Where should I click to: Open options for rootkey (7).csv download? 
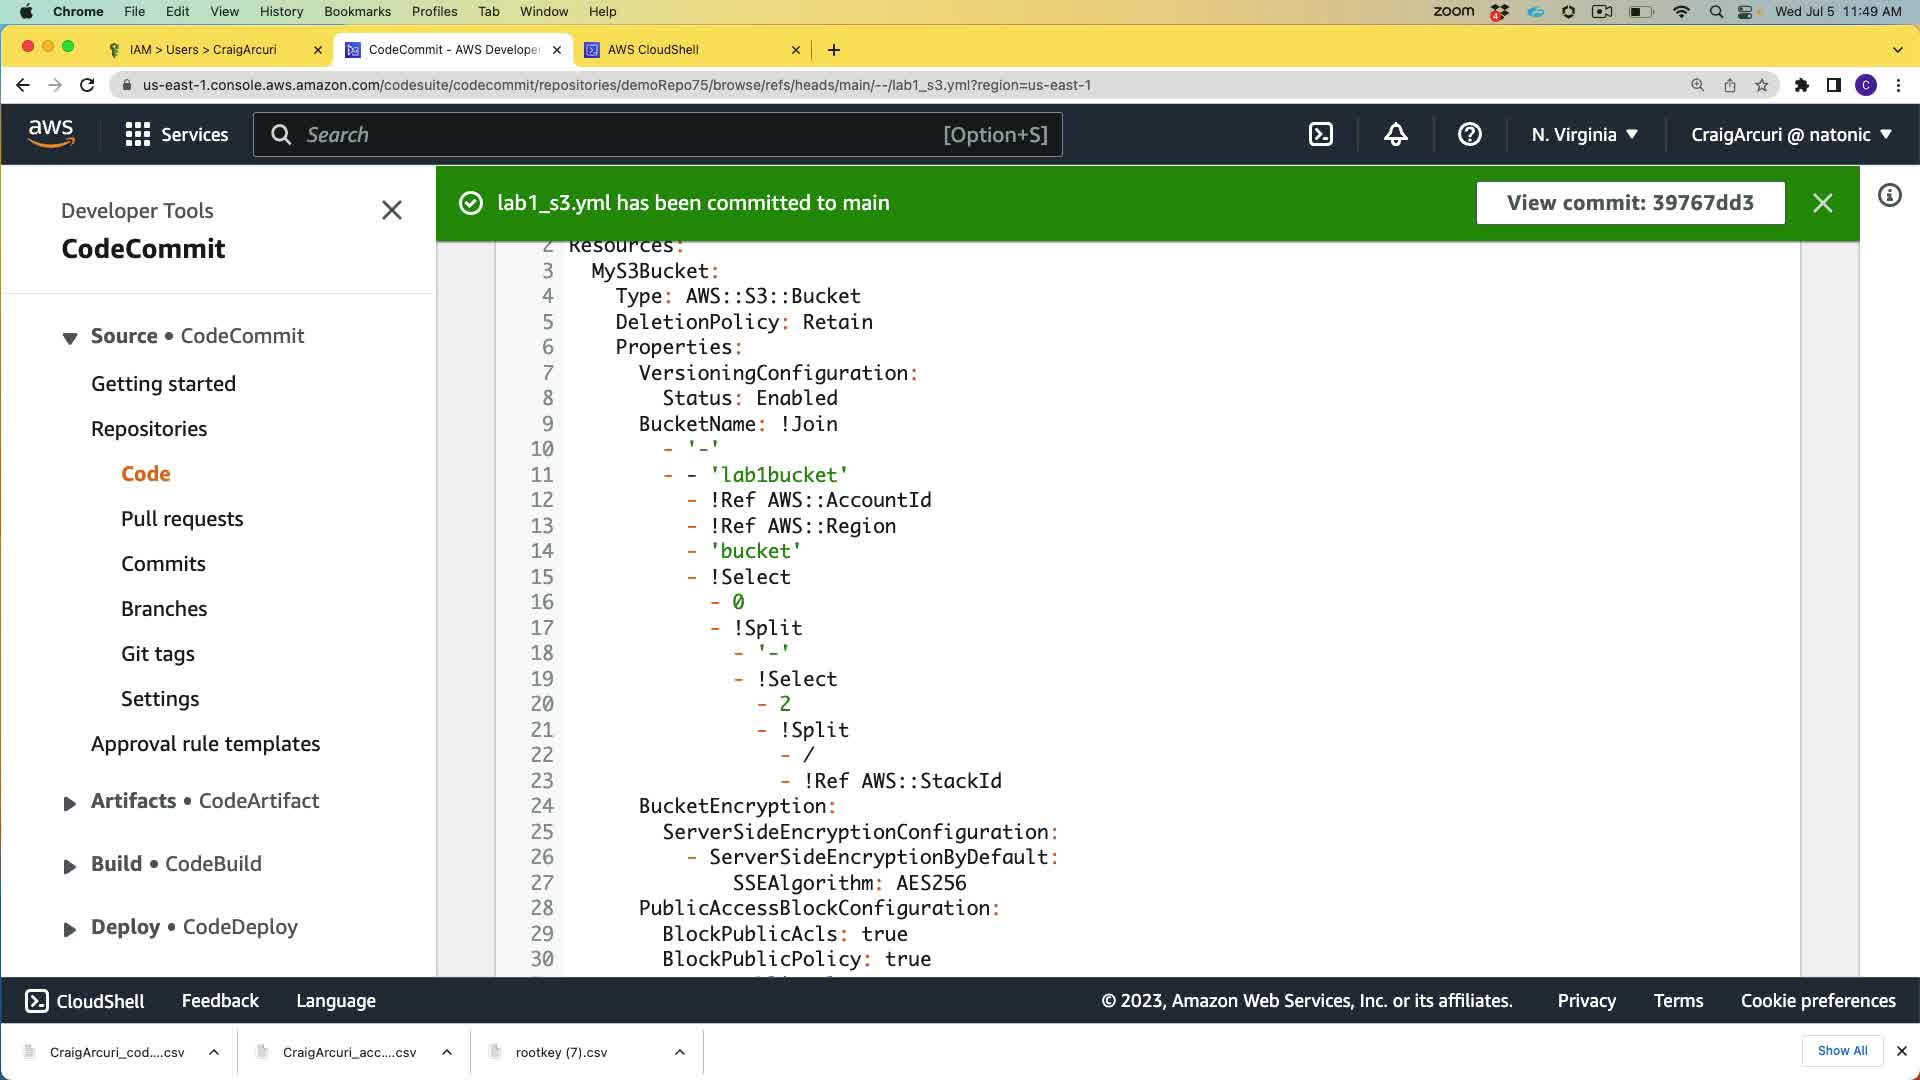(680, 1052)
